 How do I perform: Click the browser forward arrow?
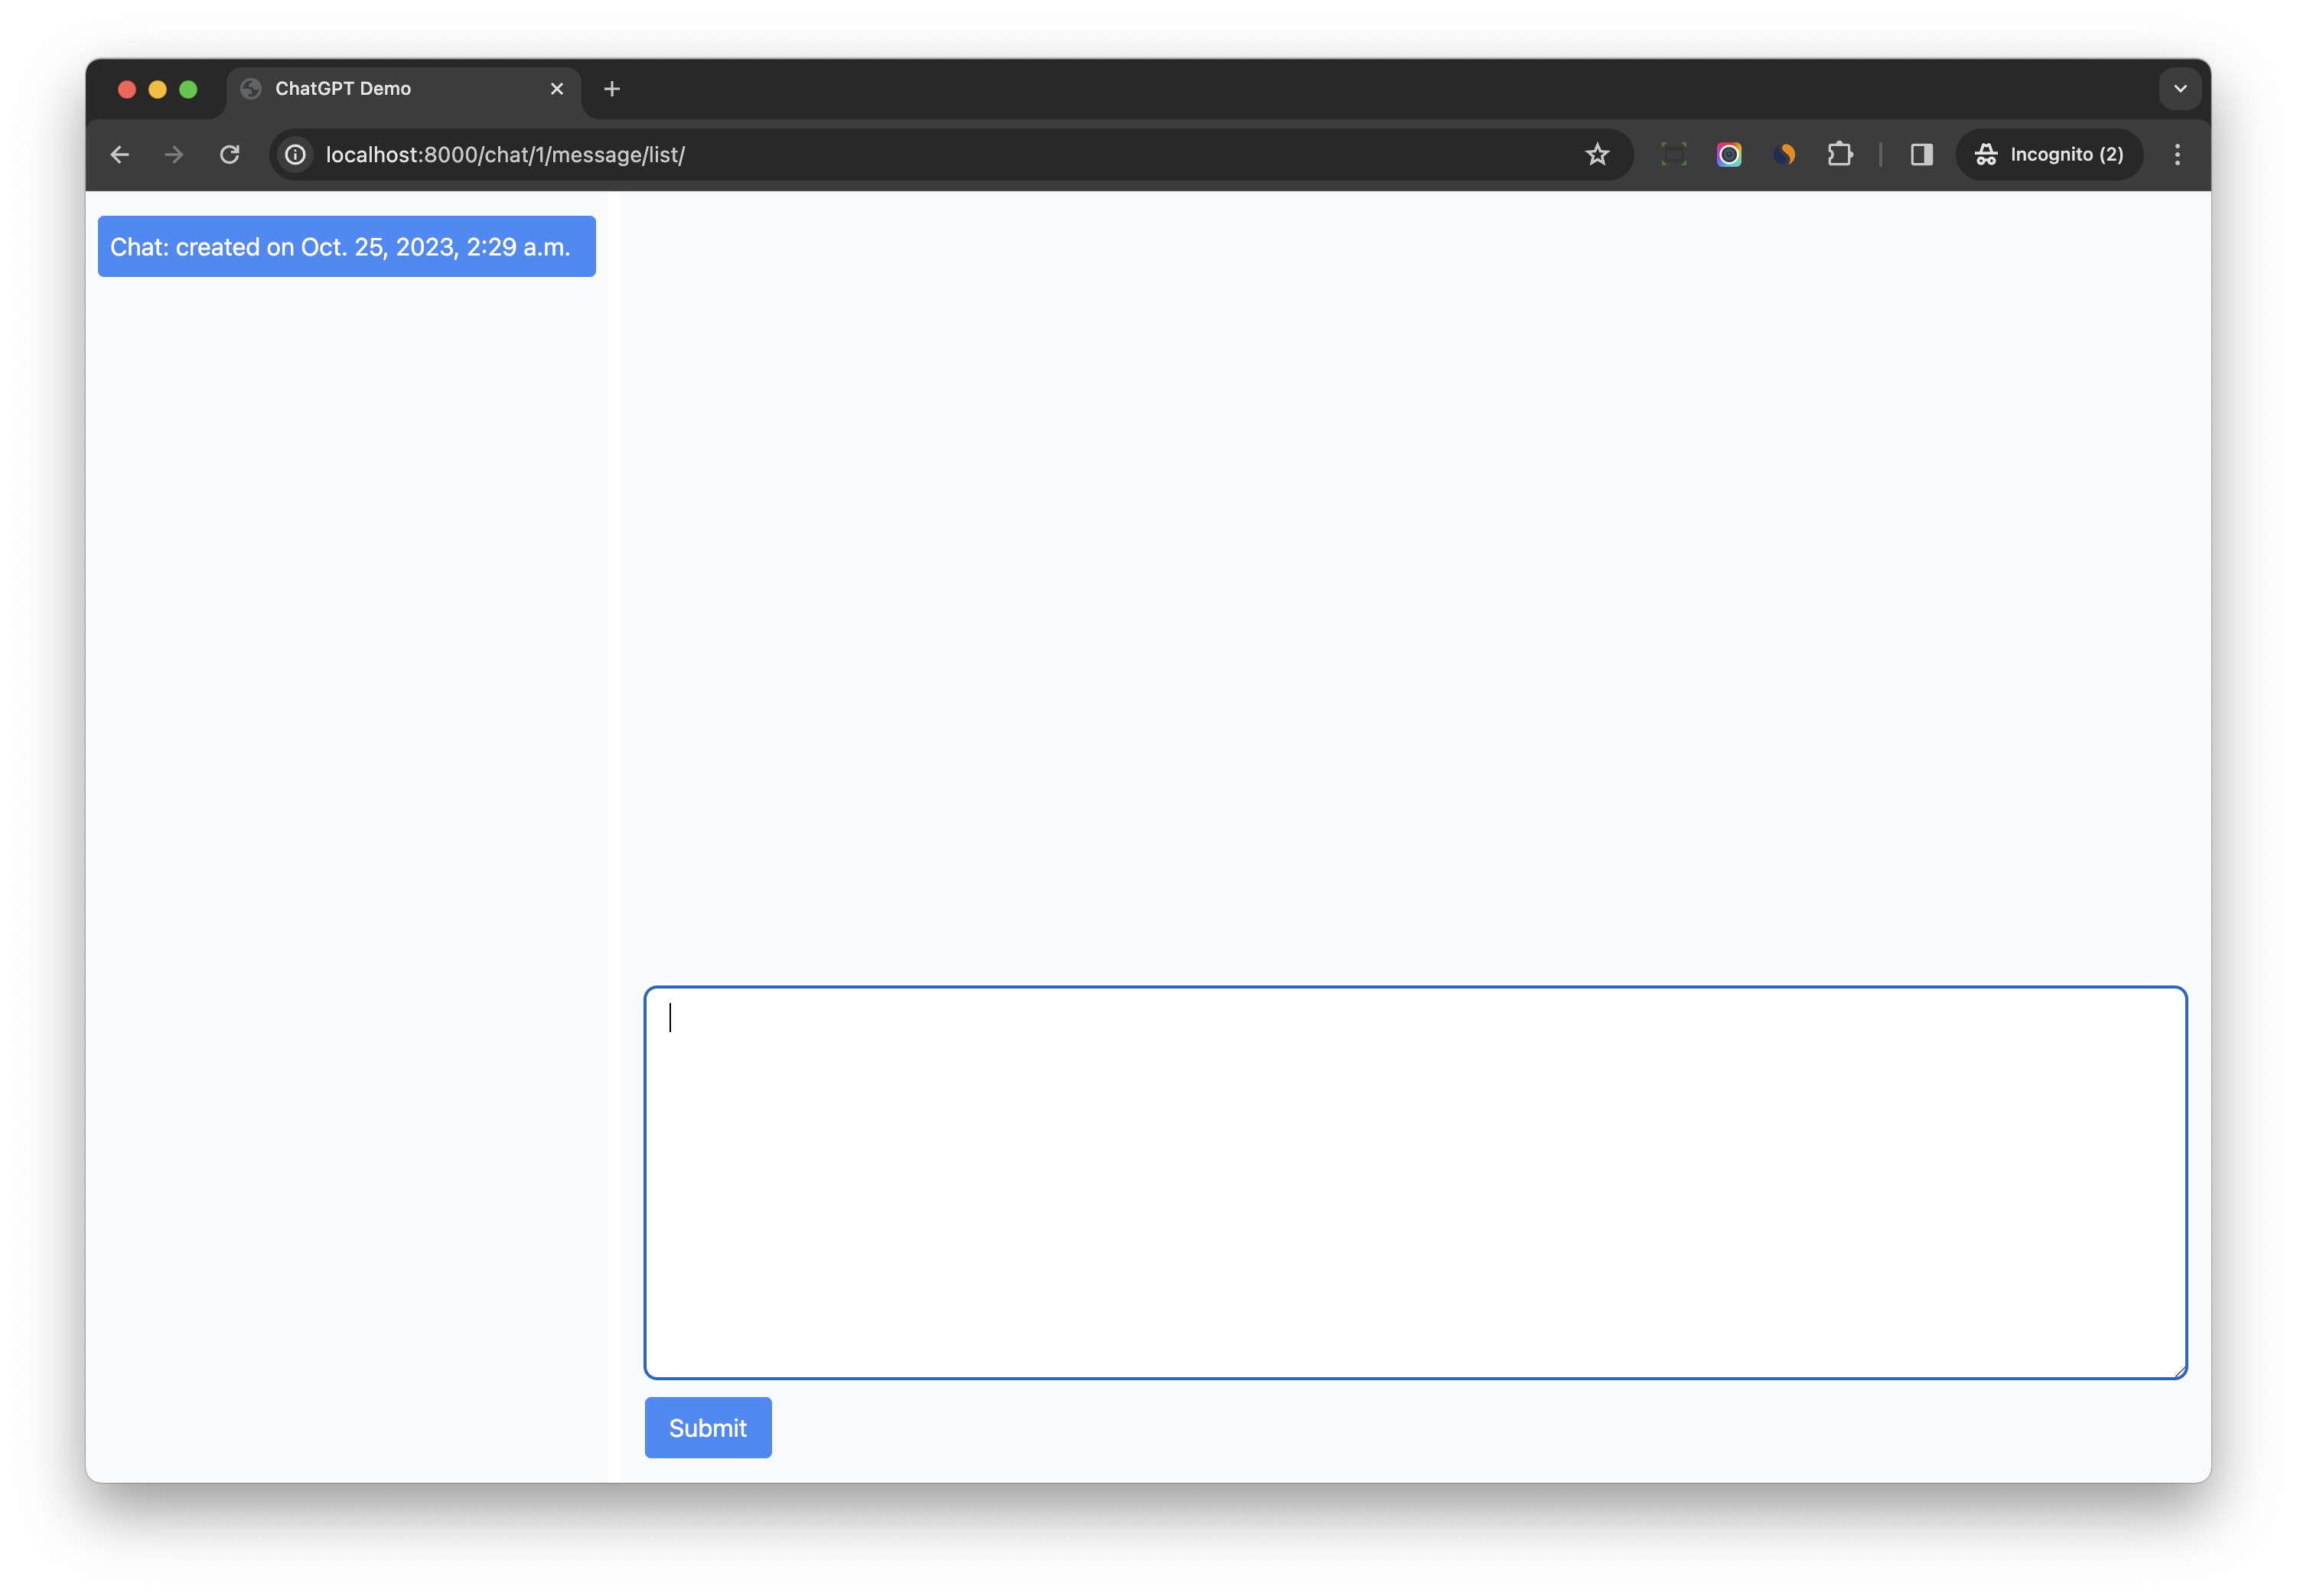coord(174,155)
